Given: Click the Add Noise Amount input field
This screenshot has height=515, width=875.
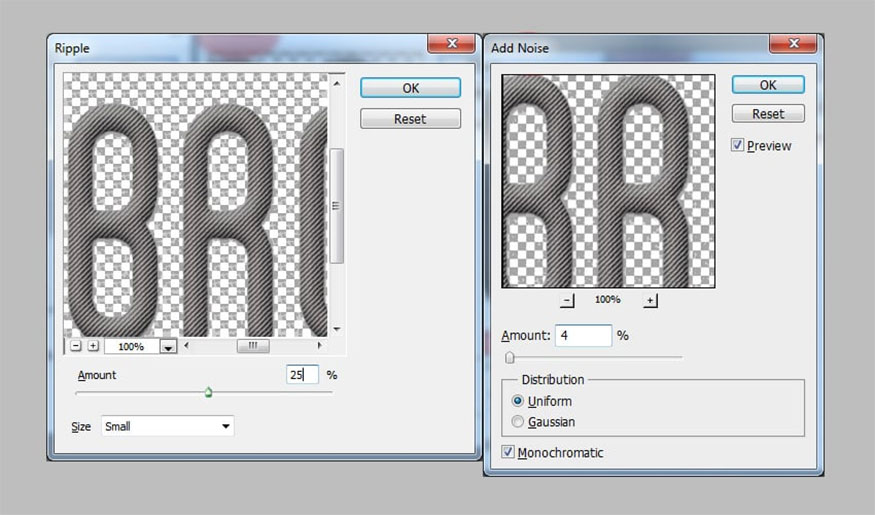Looking at the screenshot, I should pos(582,336).
